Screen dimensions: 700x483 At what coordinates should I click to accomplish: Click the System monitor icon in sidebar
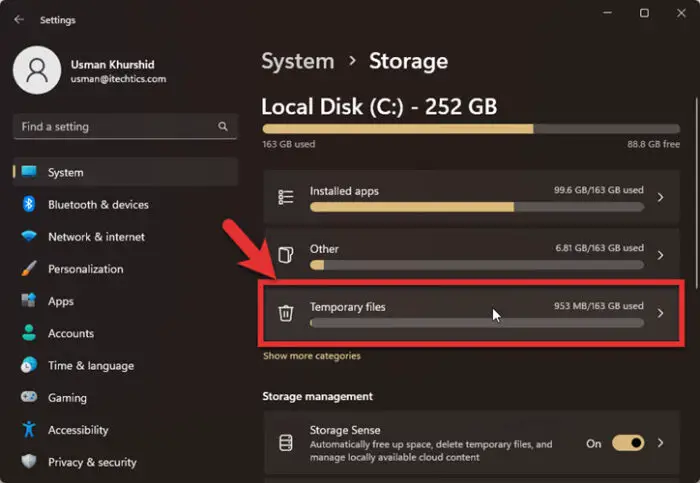click(29, 172)
